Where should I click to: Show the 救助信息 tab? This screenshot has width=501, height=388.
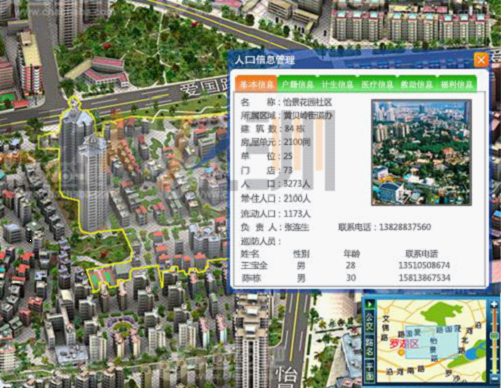click(417, 85)
